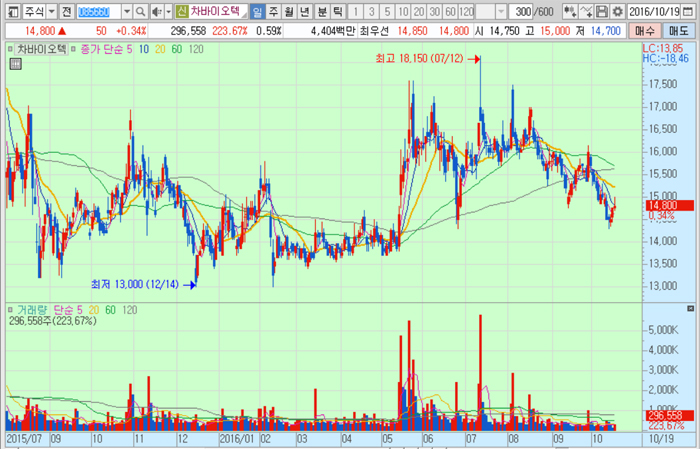Expand the dropdown beside the speaker icon
Screen dimensions: 700x449
click(166, 11)
